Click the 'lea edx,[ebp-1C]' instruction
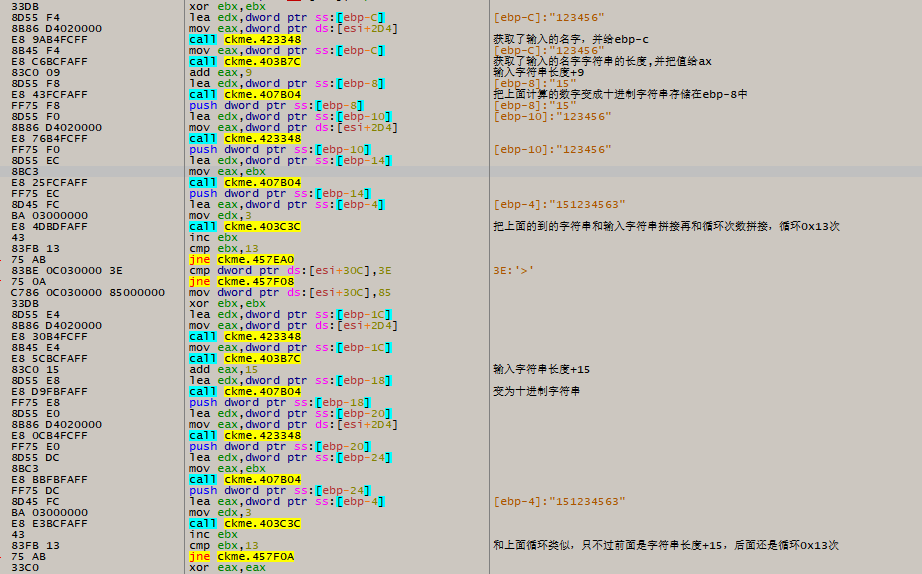The image size is (922, 574). click(x=290, y=315)
